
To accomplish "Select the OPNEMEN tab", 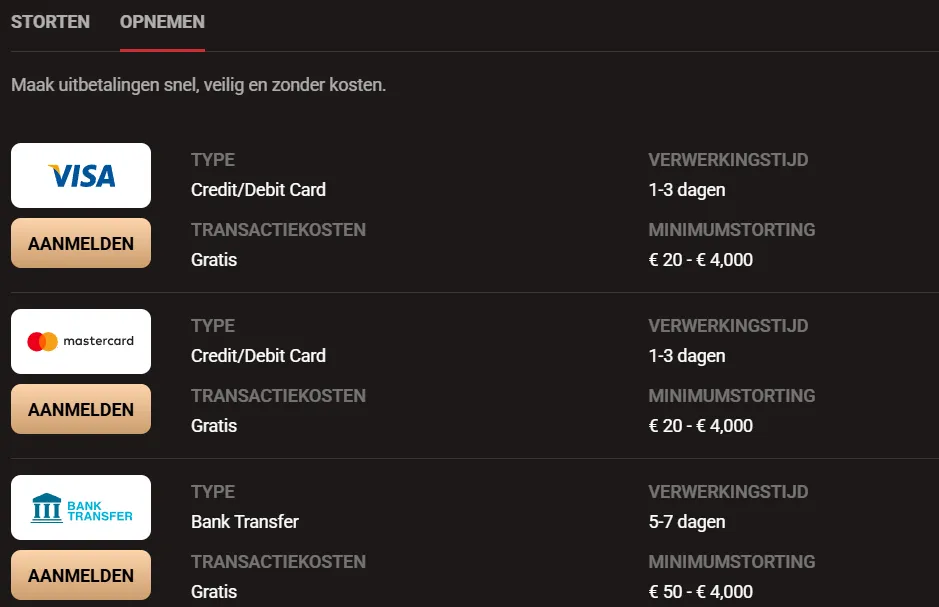I will (161, 21).
